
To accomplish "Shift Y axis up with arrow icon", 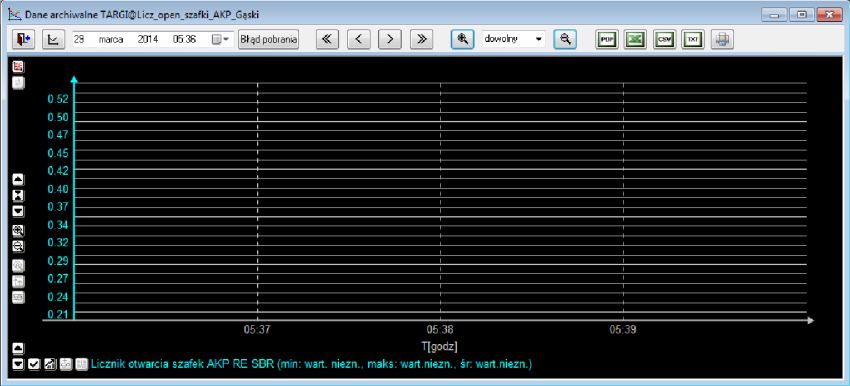I will [x=18, y=178].
